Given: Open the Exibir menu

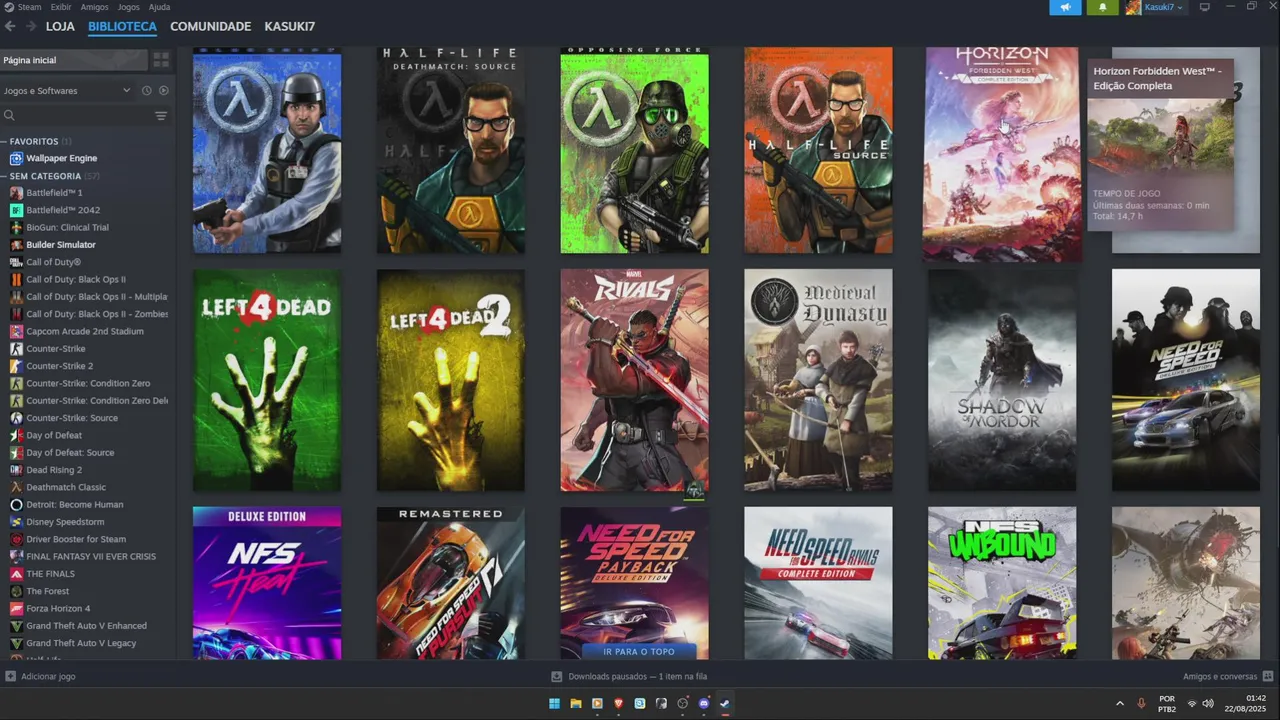Looking at the screenshot, I should coord(60,7).
